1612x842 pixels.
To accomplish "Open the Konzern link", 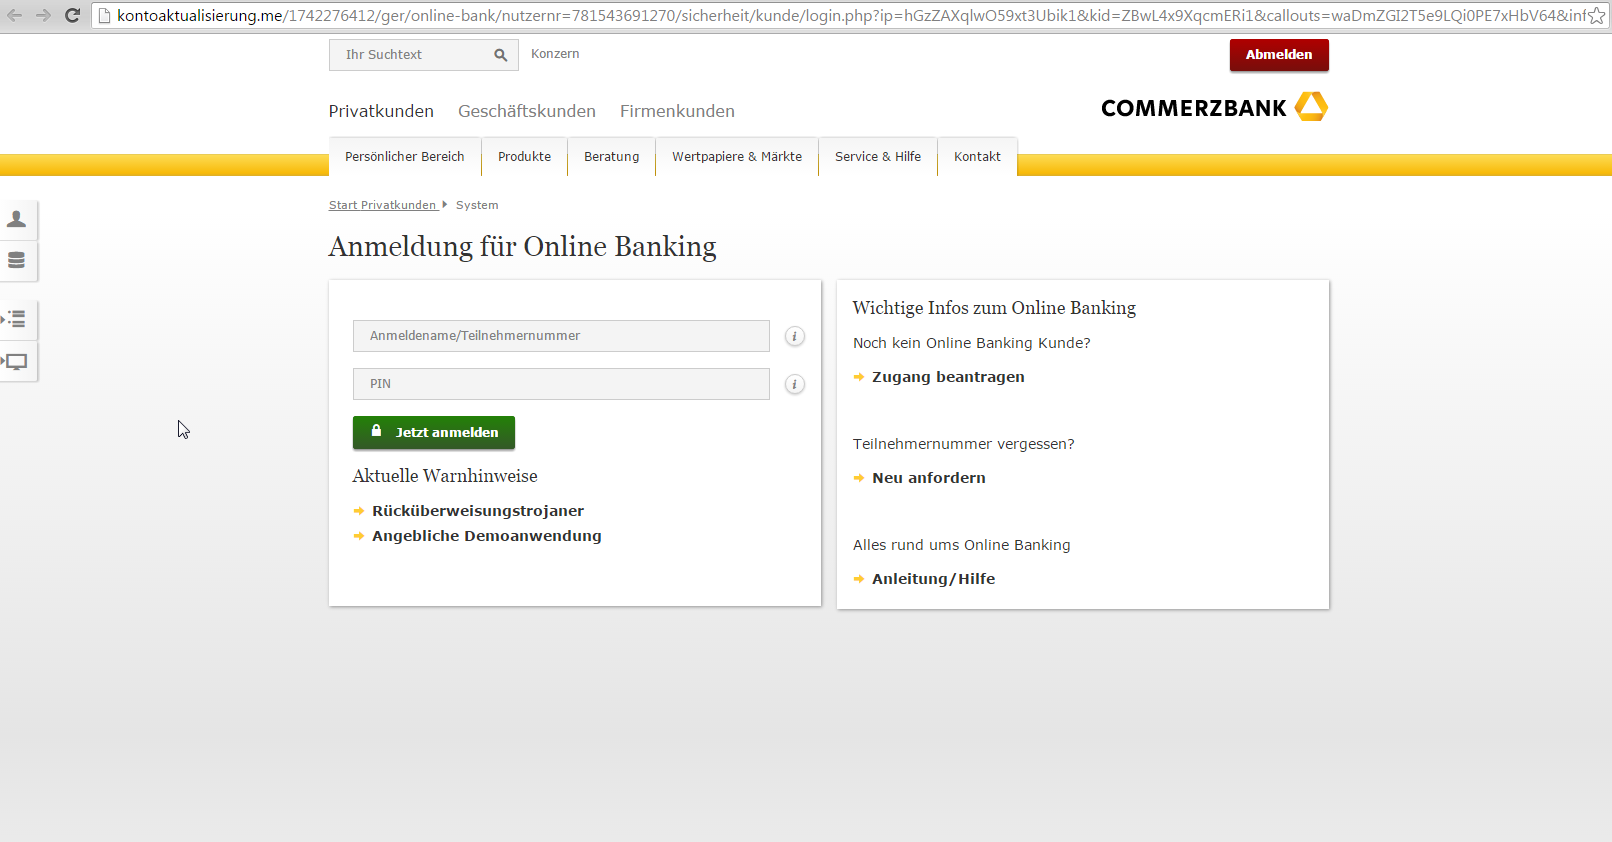I will pos(555,54).
